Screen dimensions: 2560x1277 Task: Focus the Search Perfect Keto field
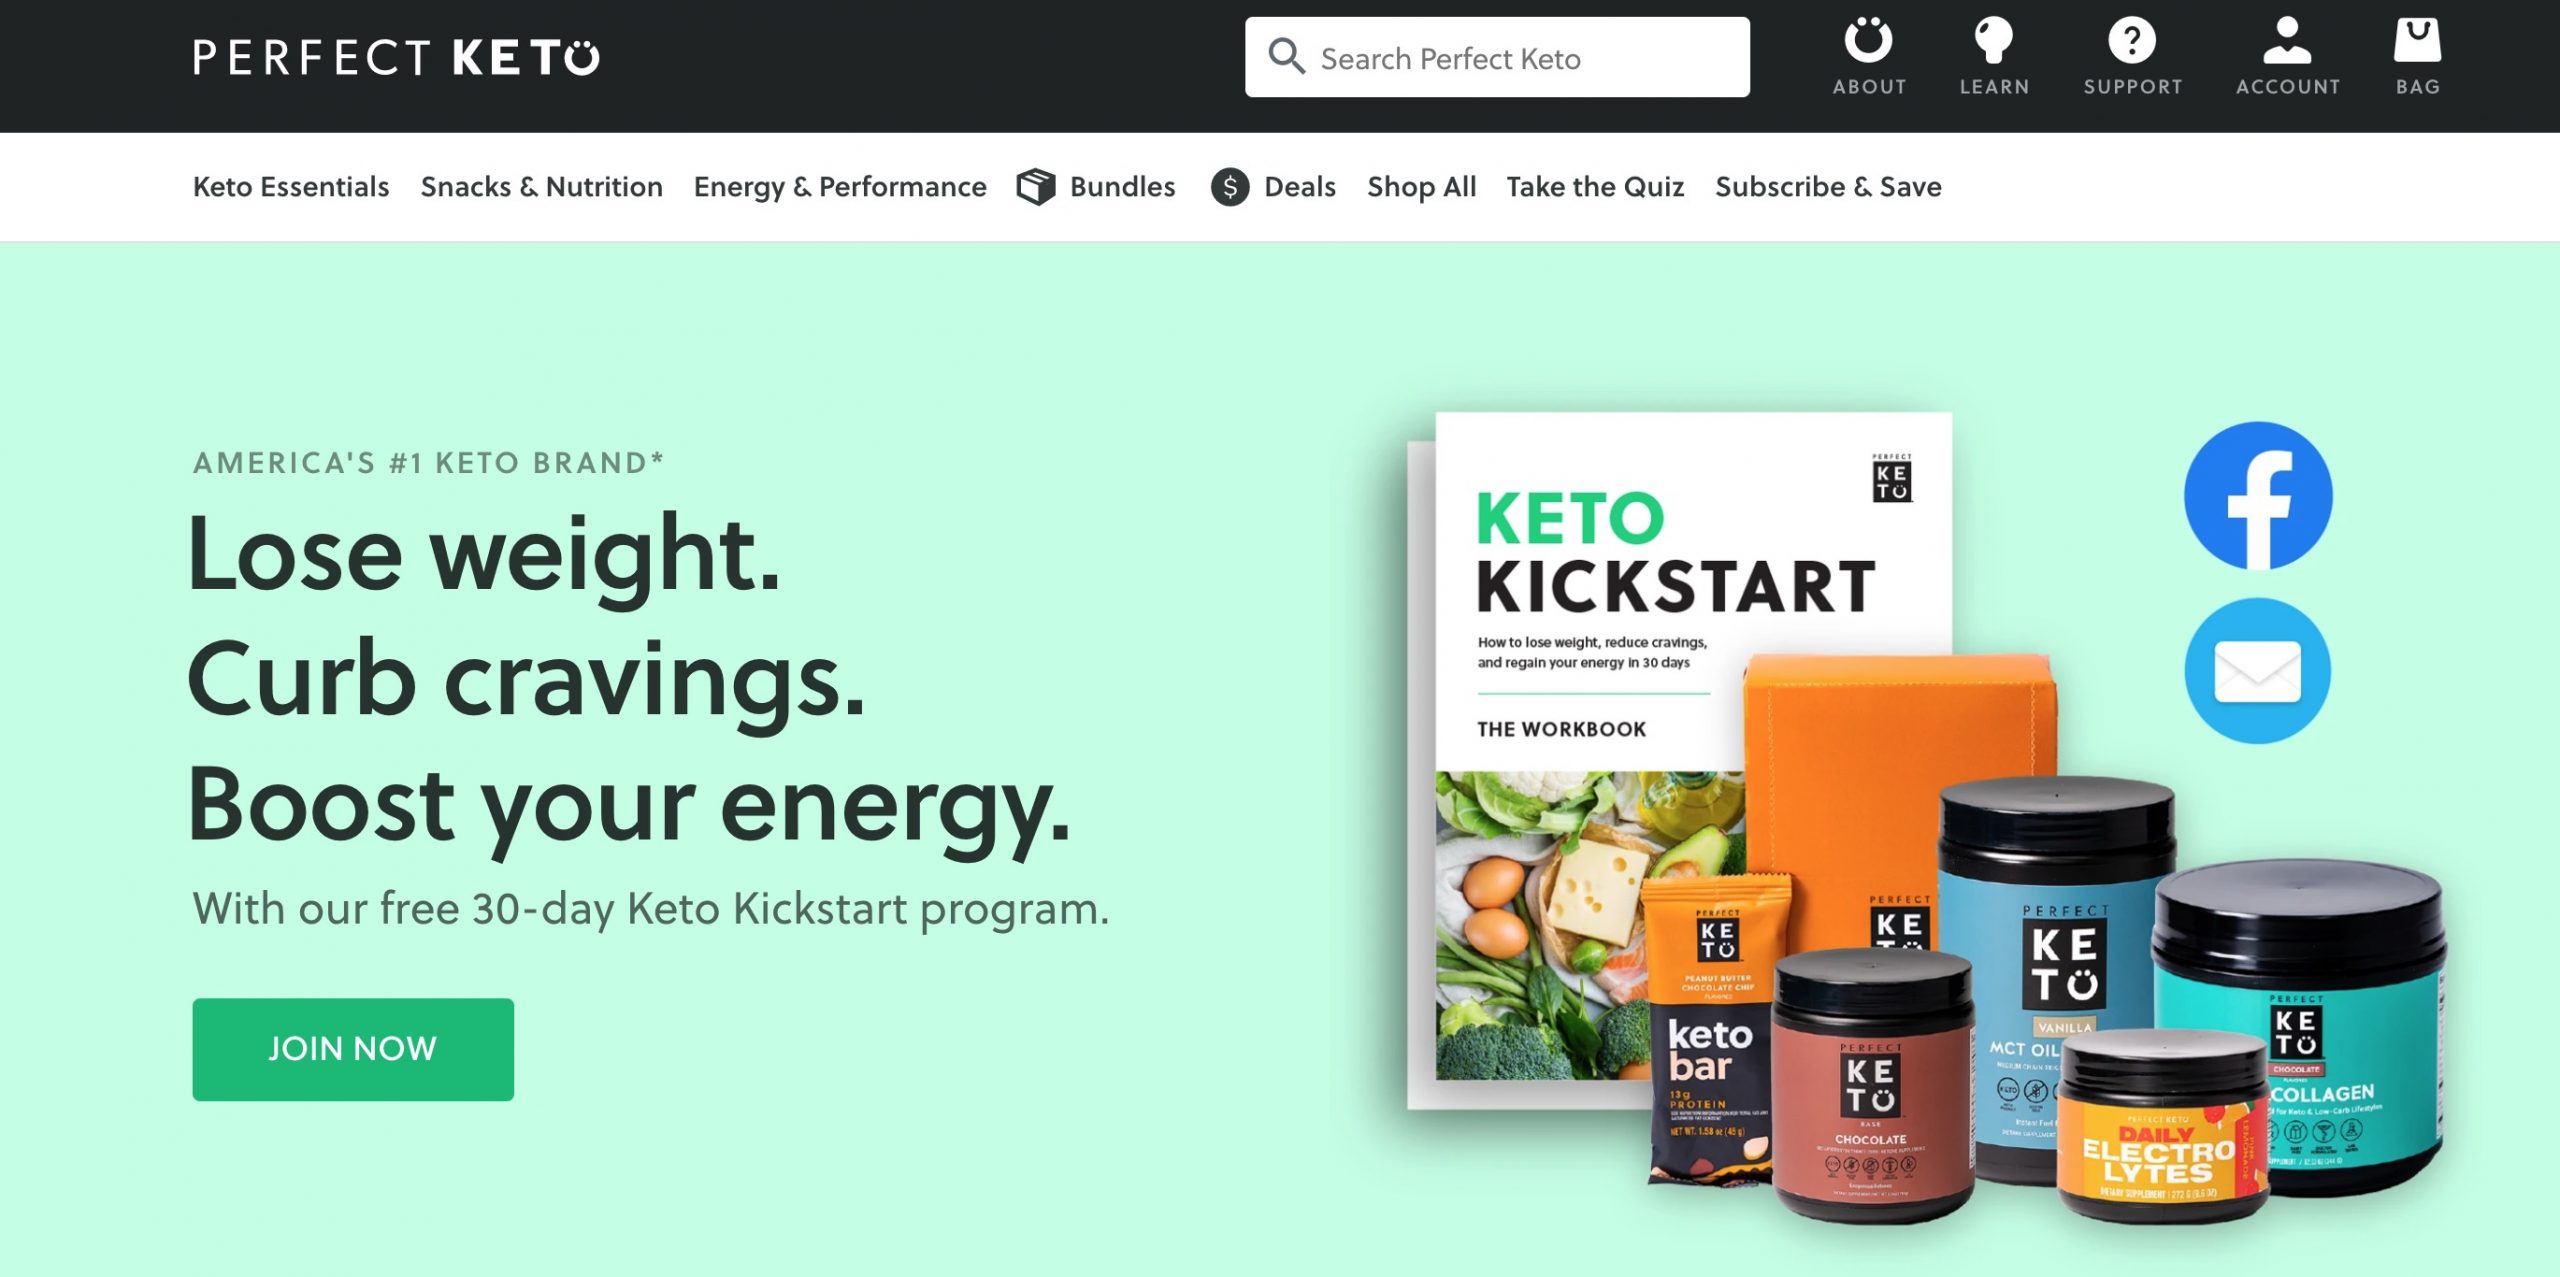click(1497, 57)
